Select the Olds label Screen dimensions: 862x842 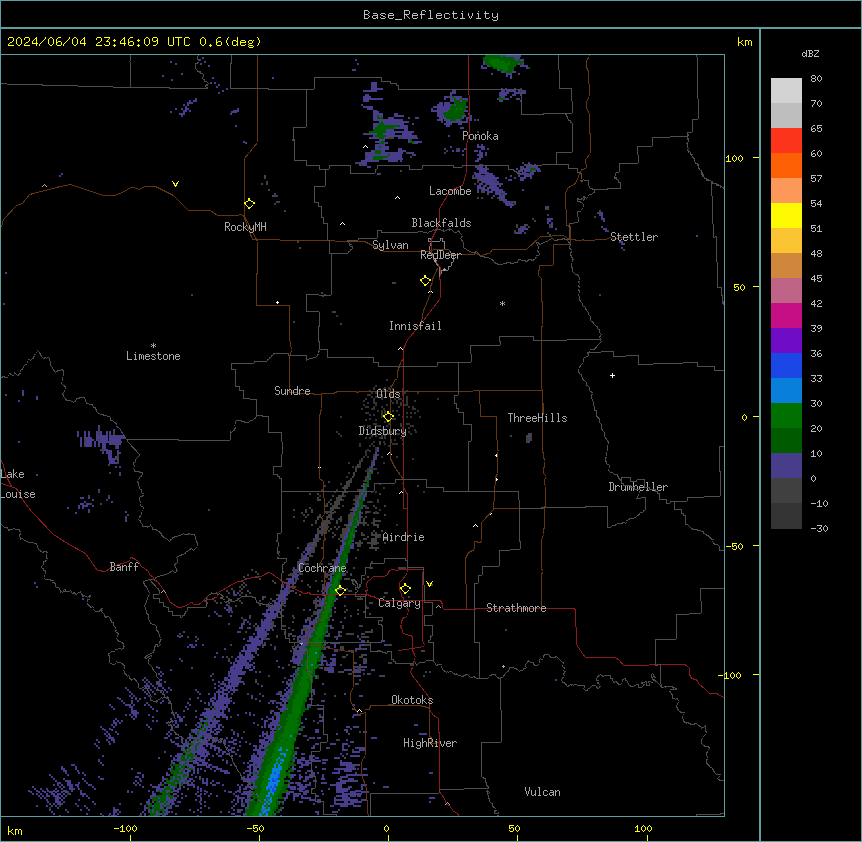point(388,394)
